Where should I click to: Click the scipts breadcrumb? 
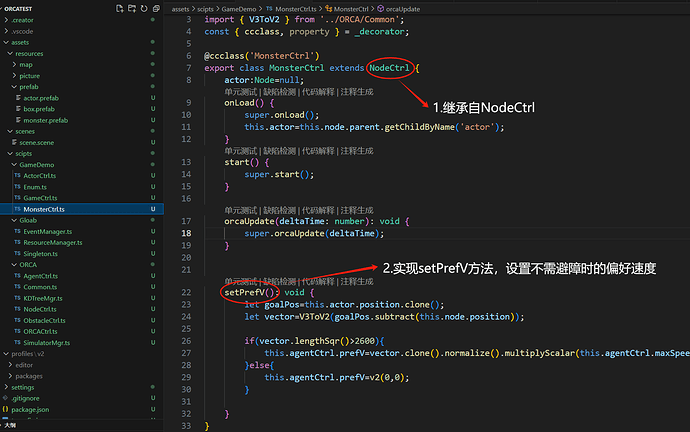(x=205, y=9)
